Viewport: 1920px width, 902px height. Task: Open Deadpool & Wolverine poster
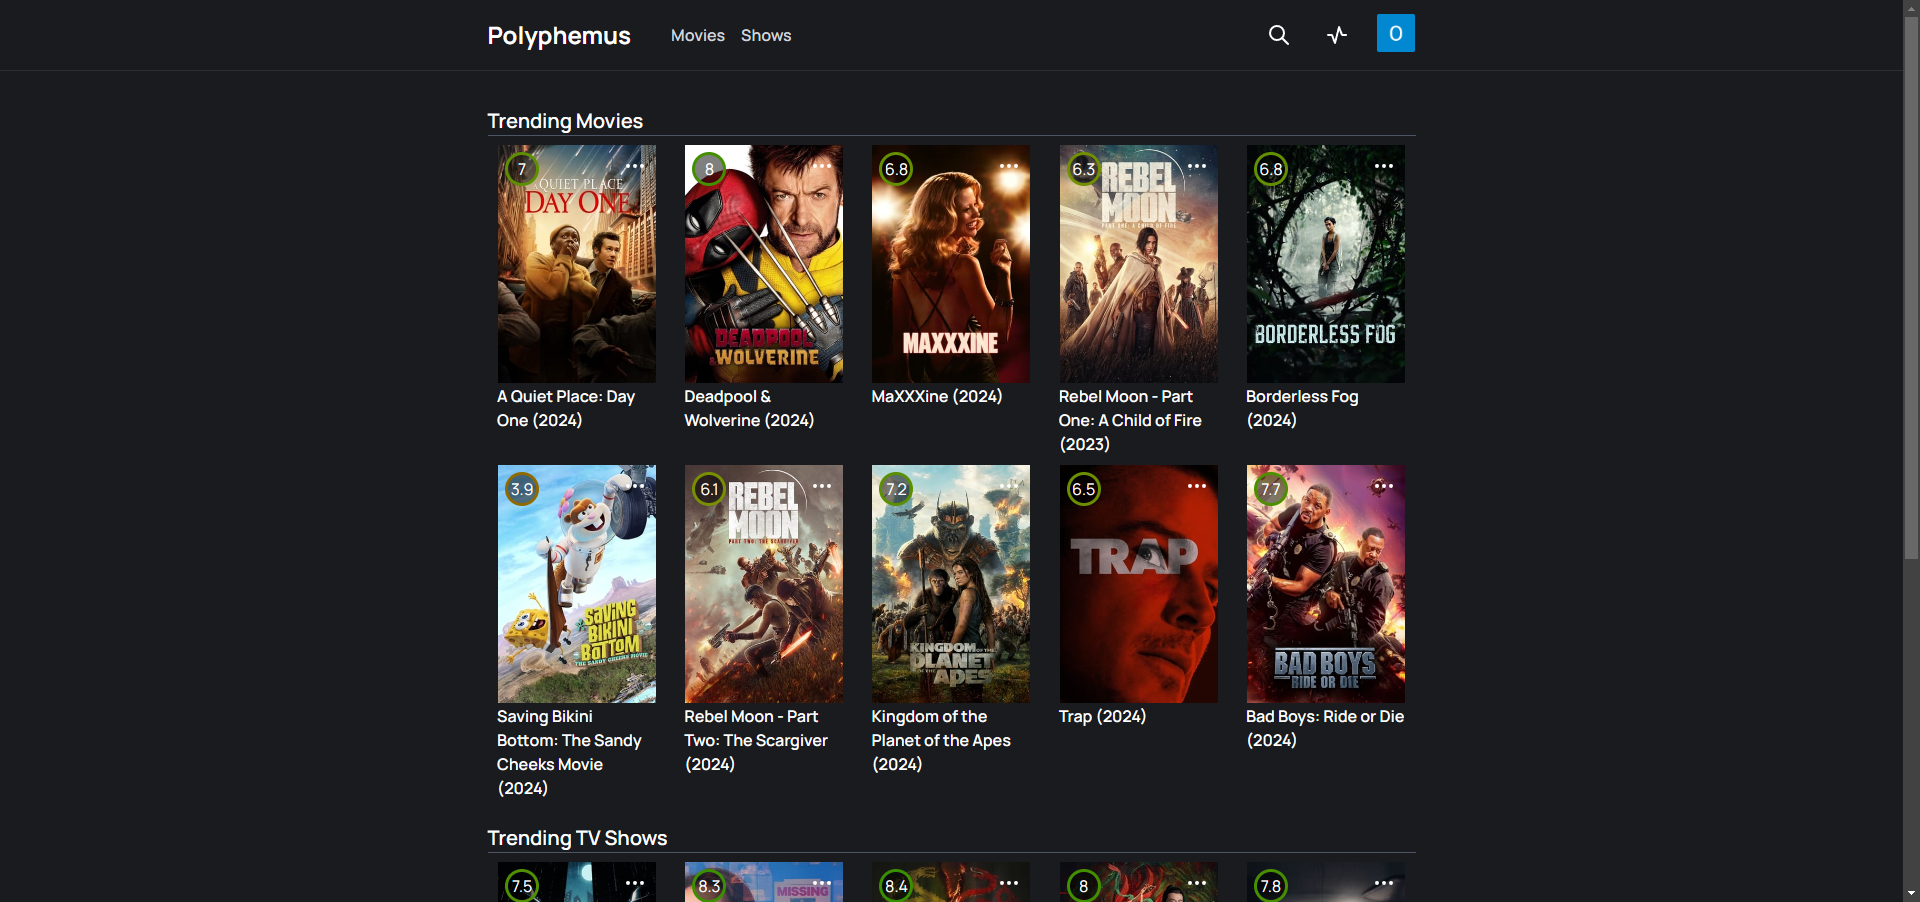coord(764,264)
